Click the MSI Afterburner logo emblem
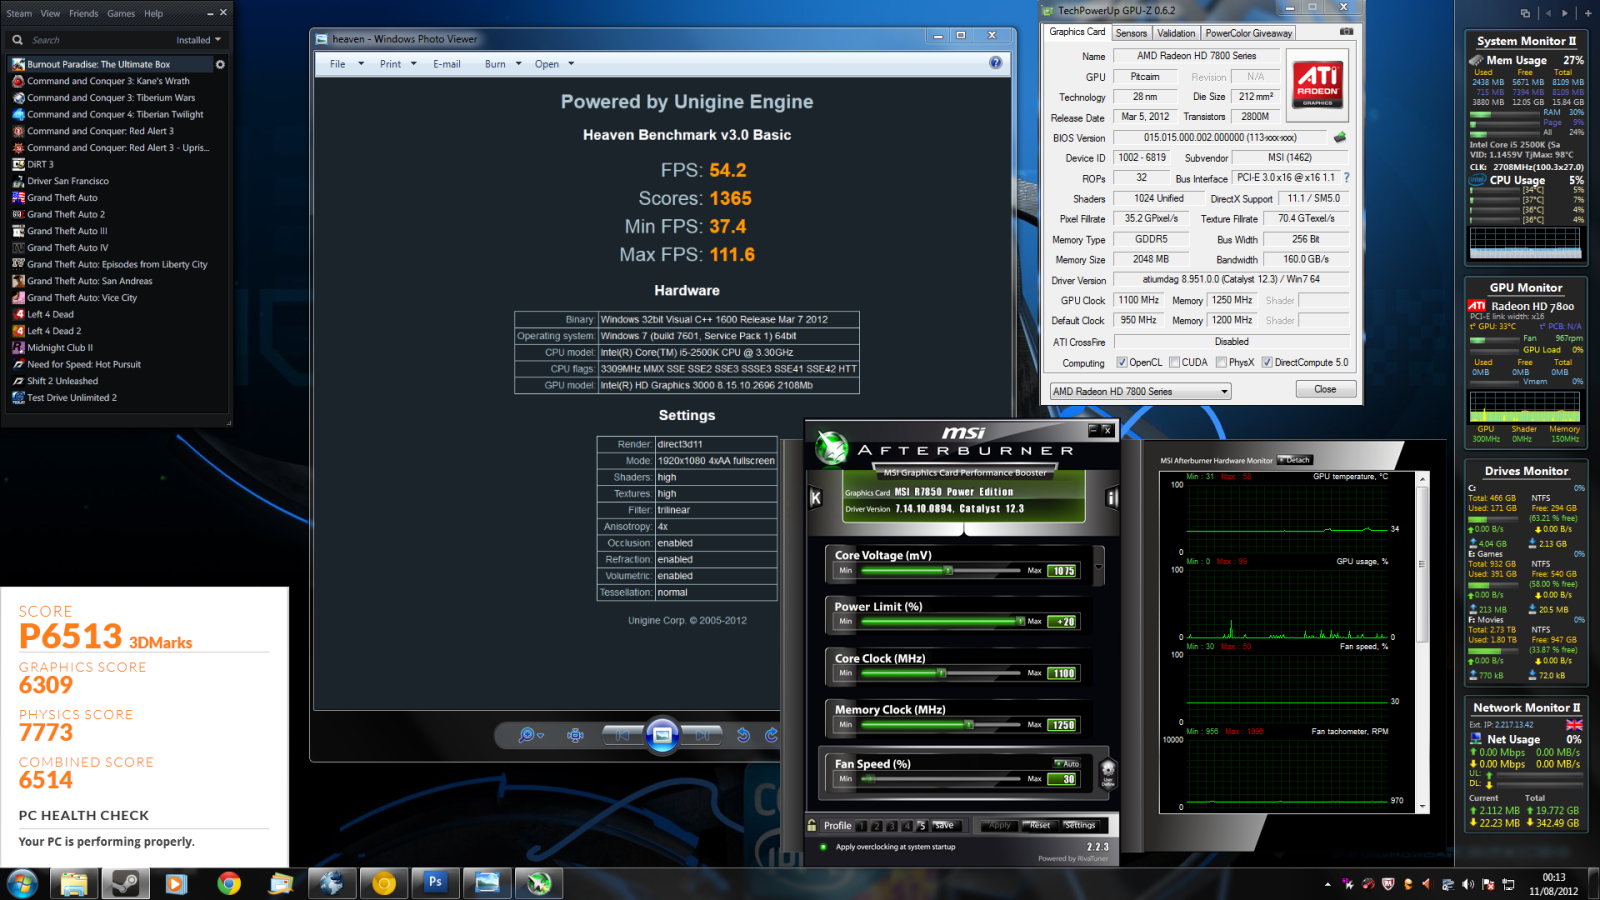1600x900 pixels. [x=831, y=448]
